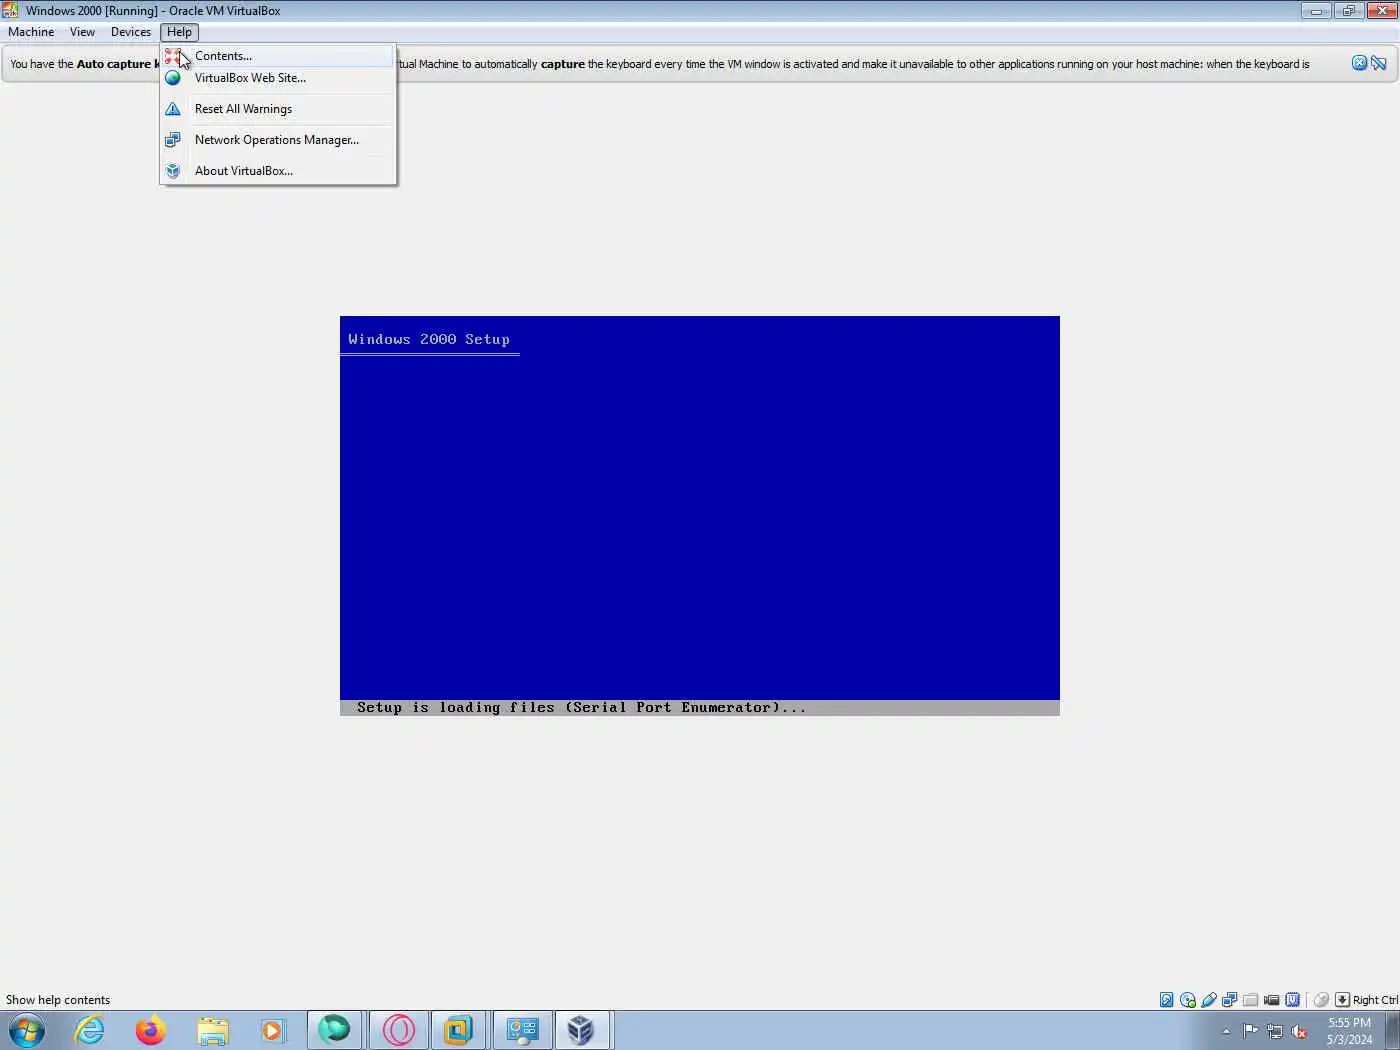The width and height of the screenshot is (1400, 1050).
Task: Open the Contents entry in the Help menu
Action: 278,56
